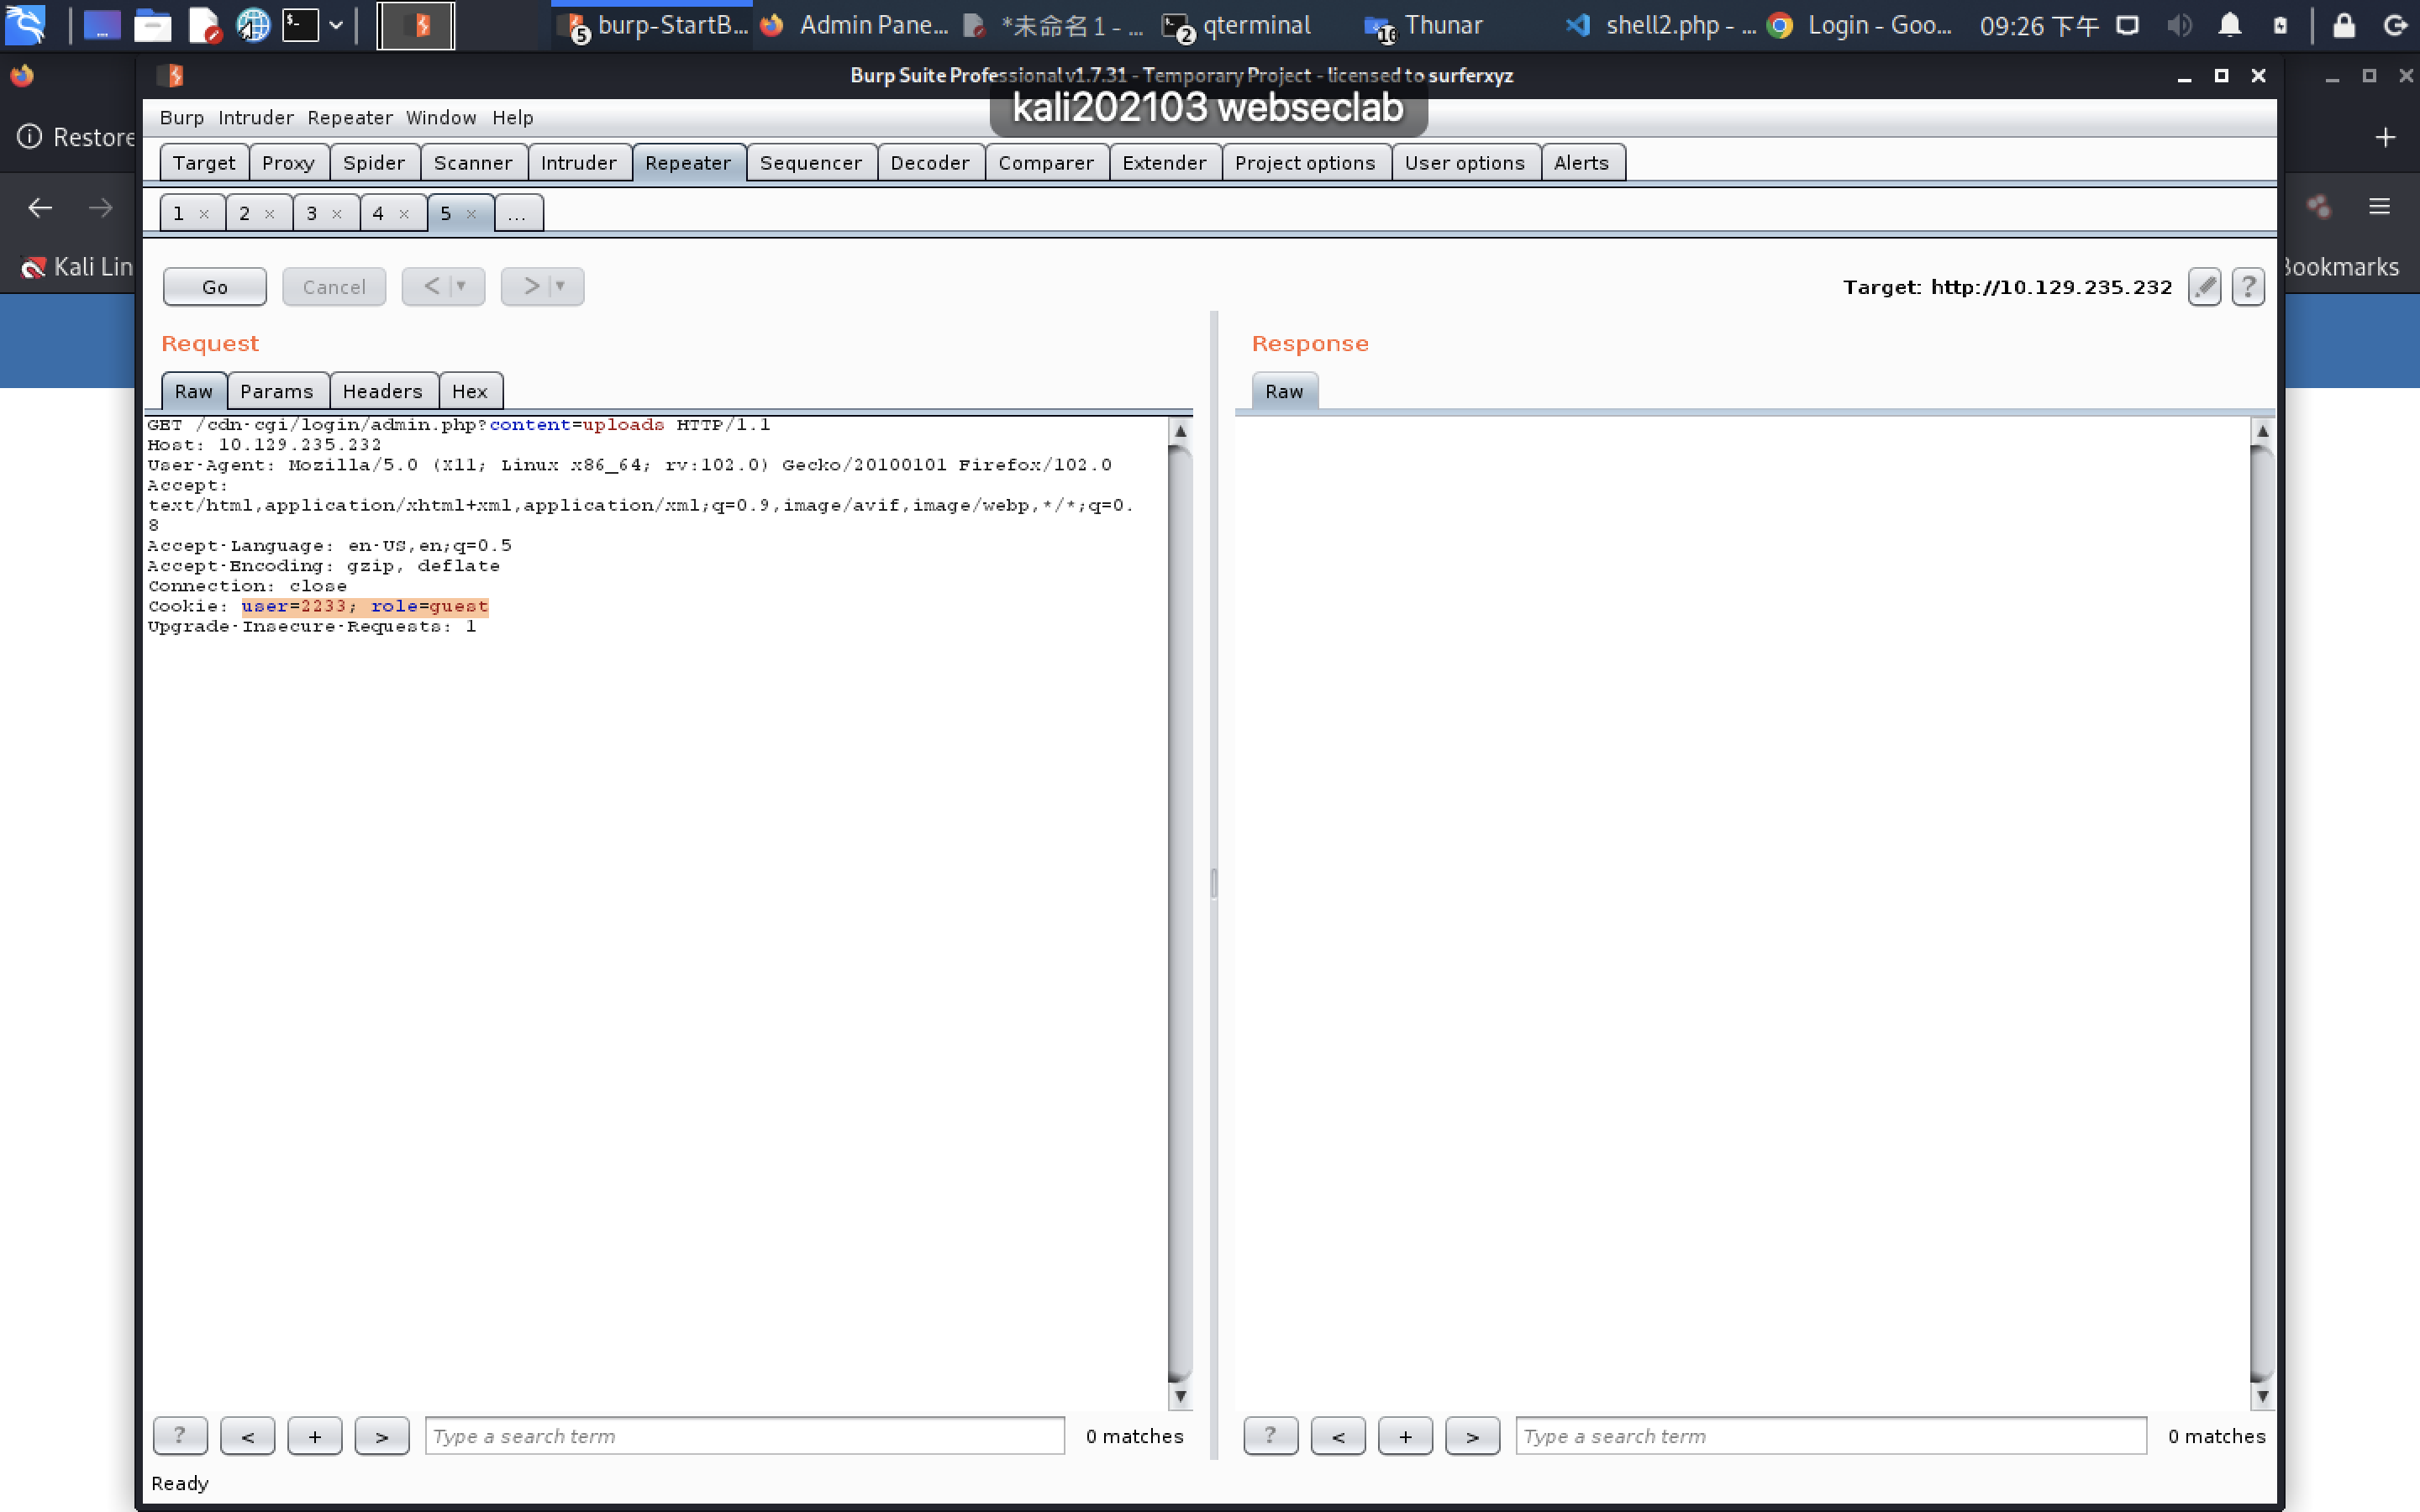This screenshot has width=2420, height=1512.
Task: Click the dropdown arrow next to forward button
Action: (x=561, y=286)
